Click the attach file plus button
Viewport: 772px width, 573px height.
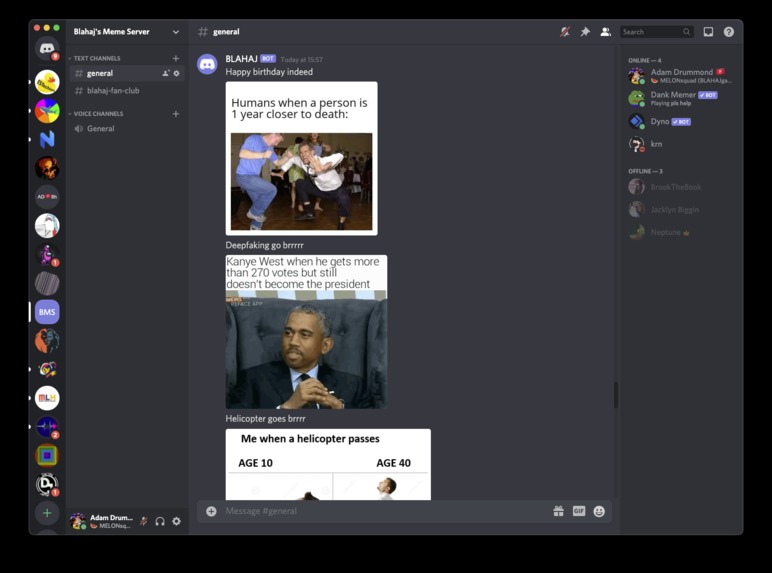(x=211, y=511)
